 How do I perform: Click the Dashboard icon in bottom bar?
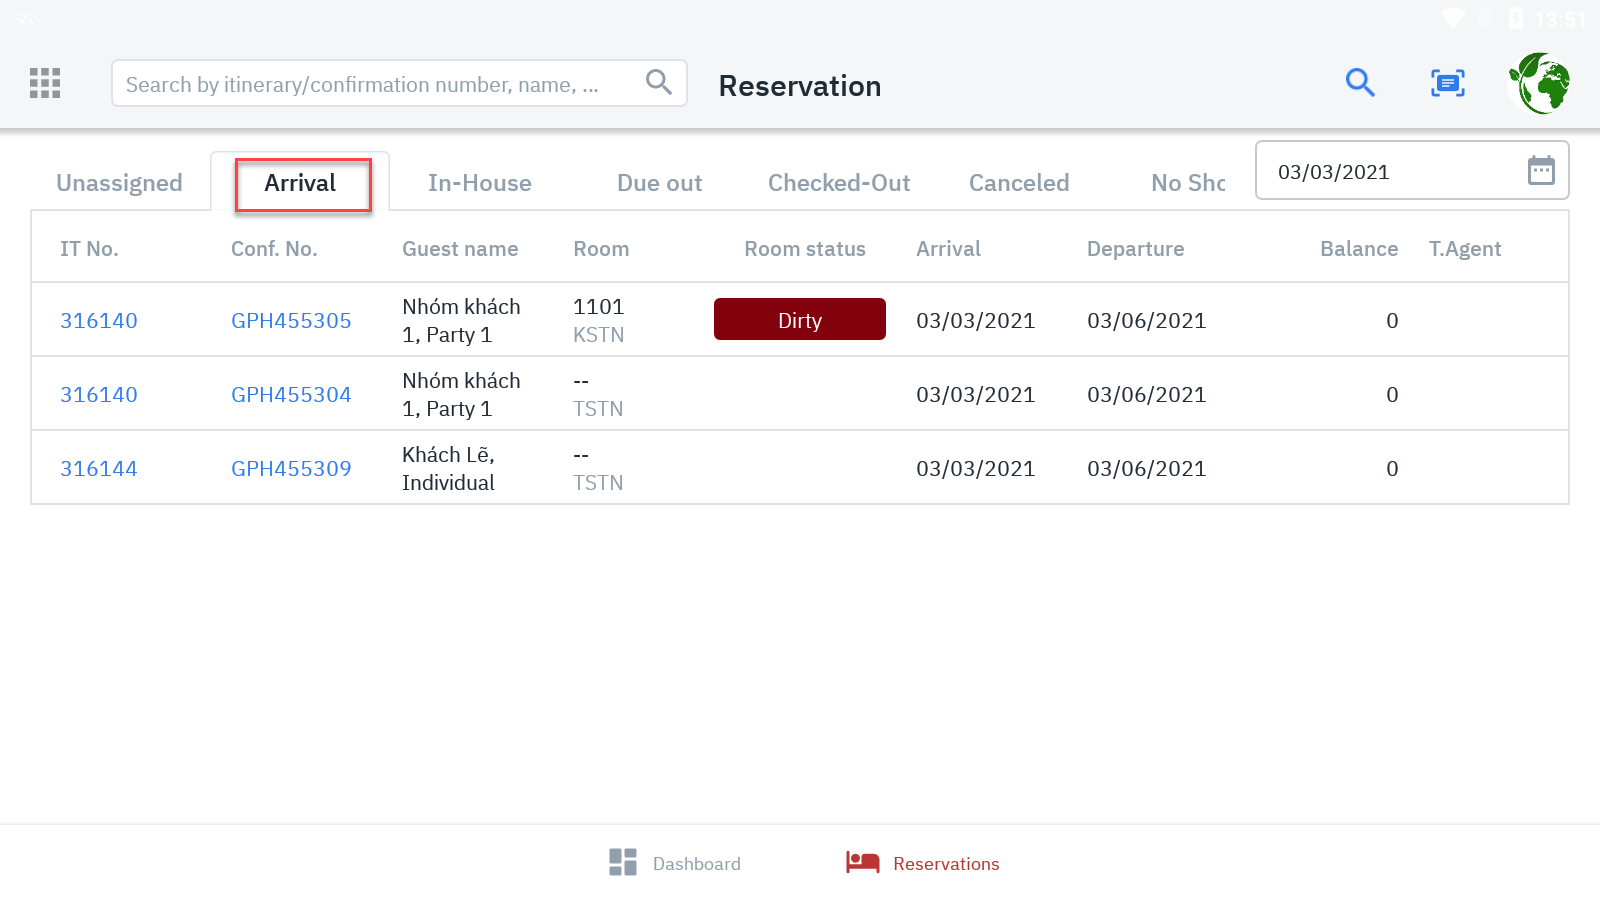623,862
